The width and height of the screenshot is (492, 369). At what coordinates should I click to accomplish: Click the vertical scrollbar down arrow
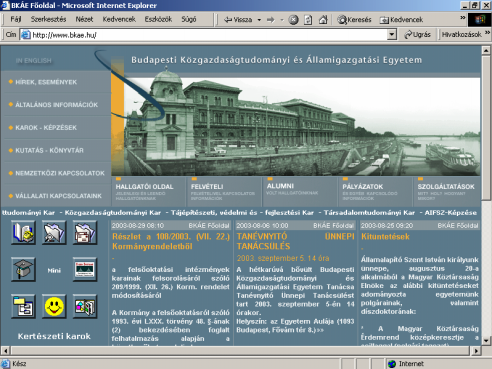click(x=486, y=341)
